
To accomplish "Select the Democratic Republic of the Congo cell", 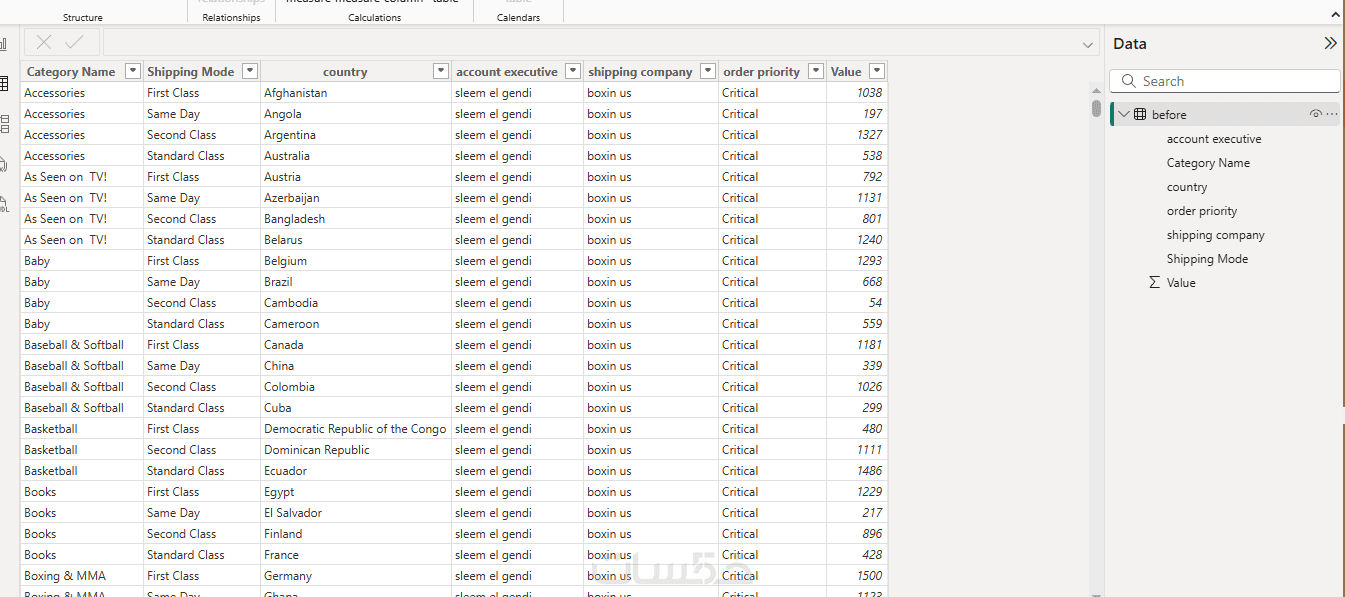I will tap(356, 429).
